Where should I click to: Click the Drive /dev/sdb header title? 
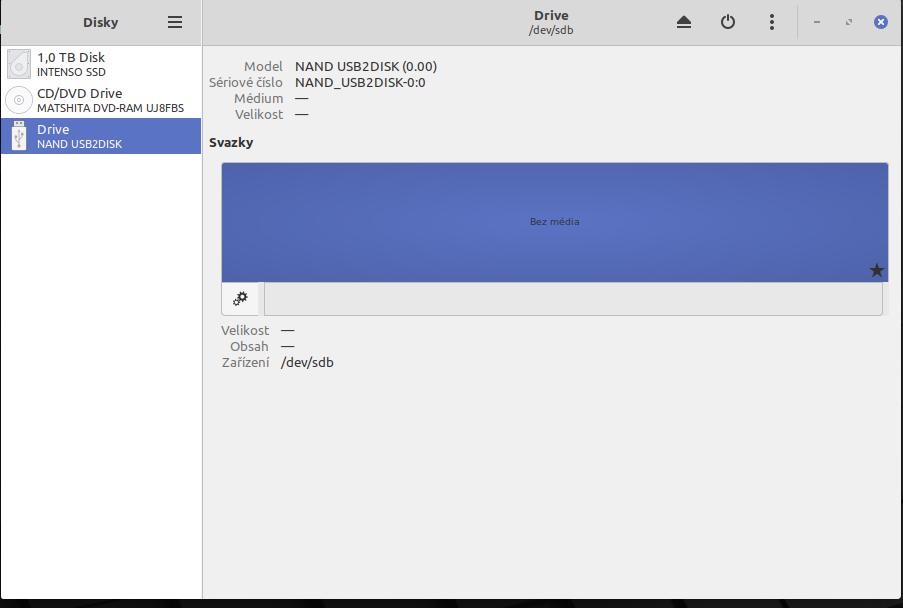[x=551, y=22]
